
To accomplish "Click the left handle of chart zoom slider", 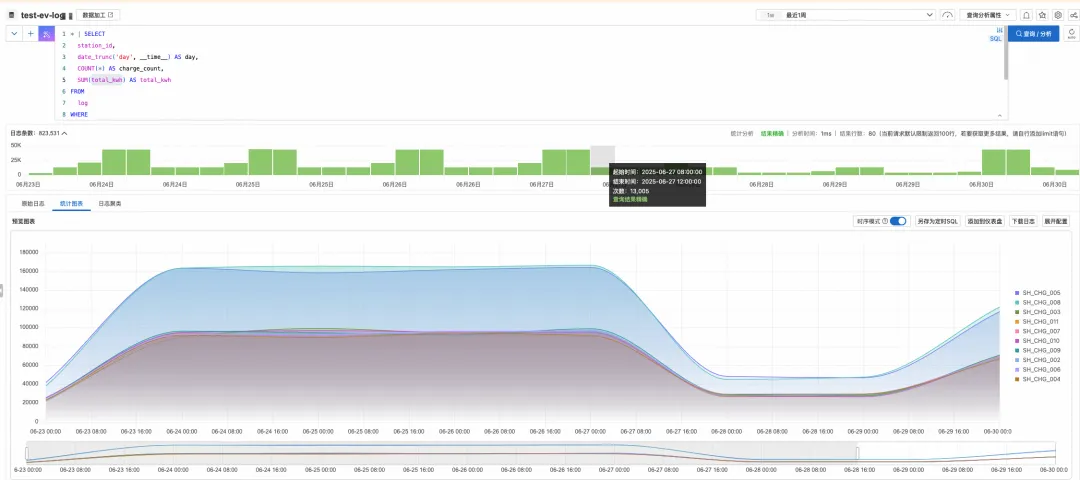I will (x=28, y=452).
